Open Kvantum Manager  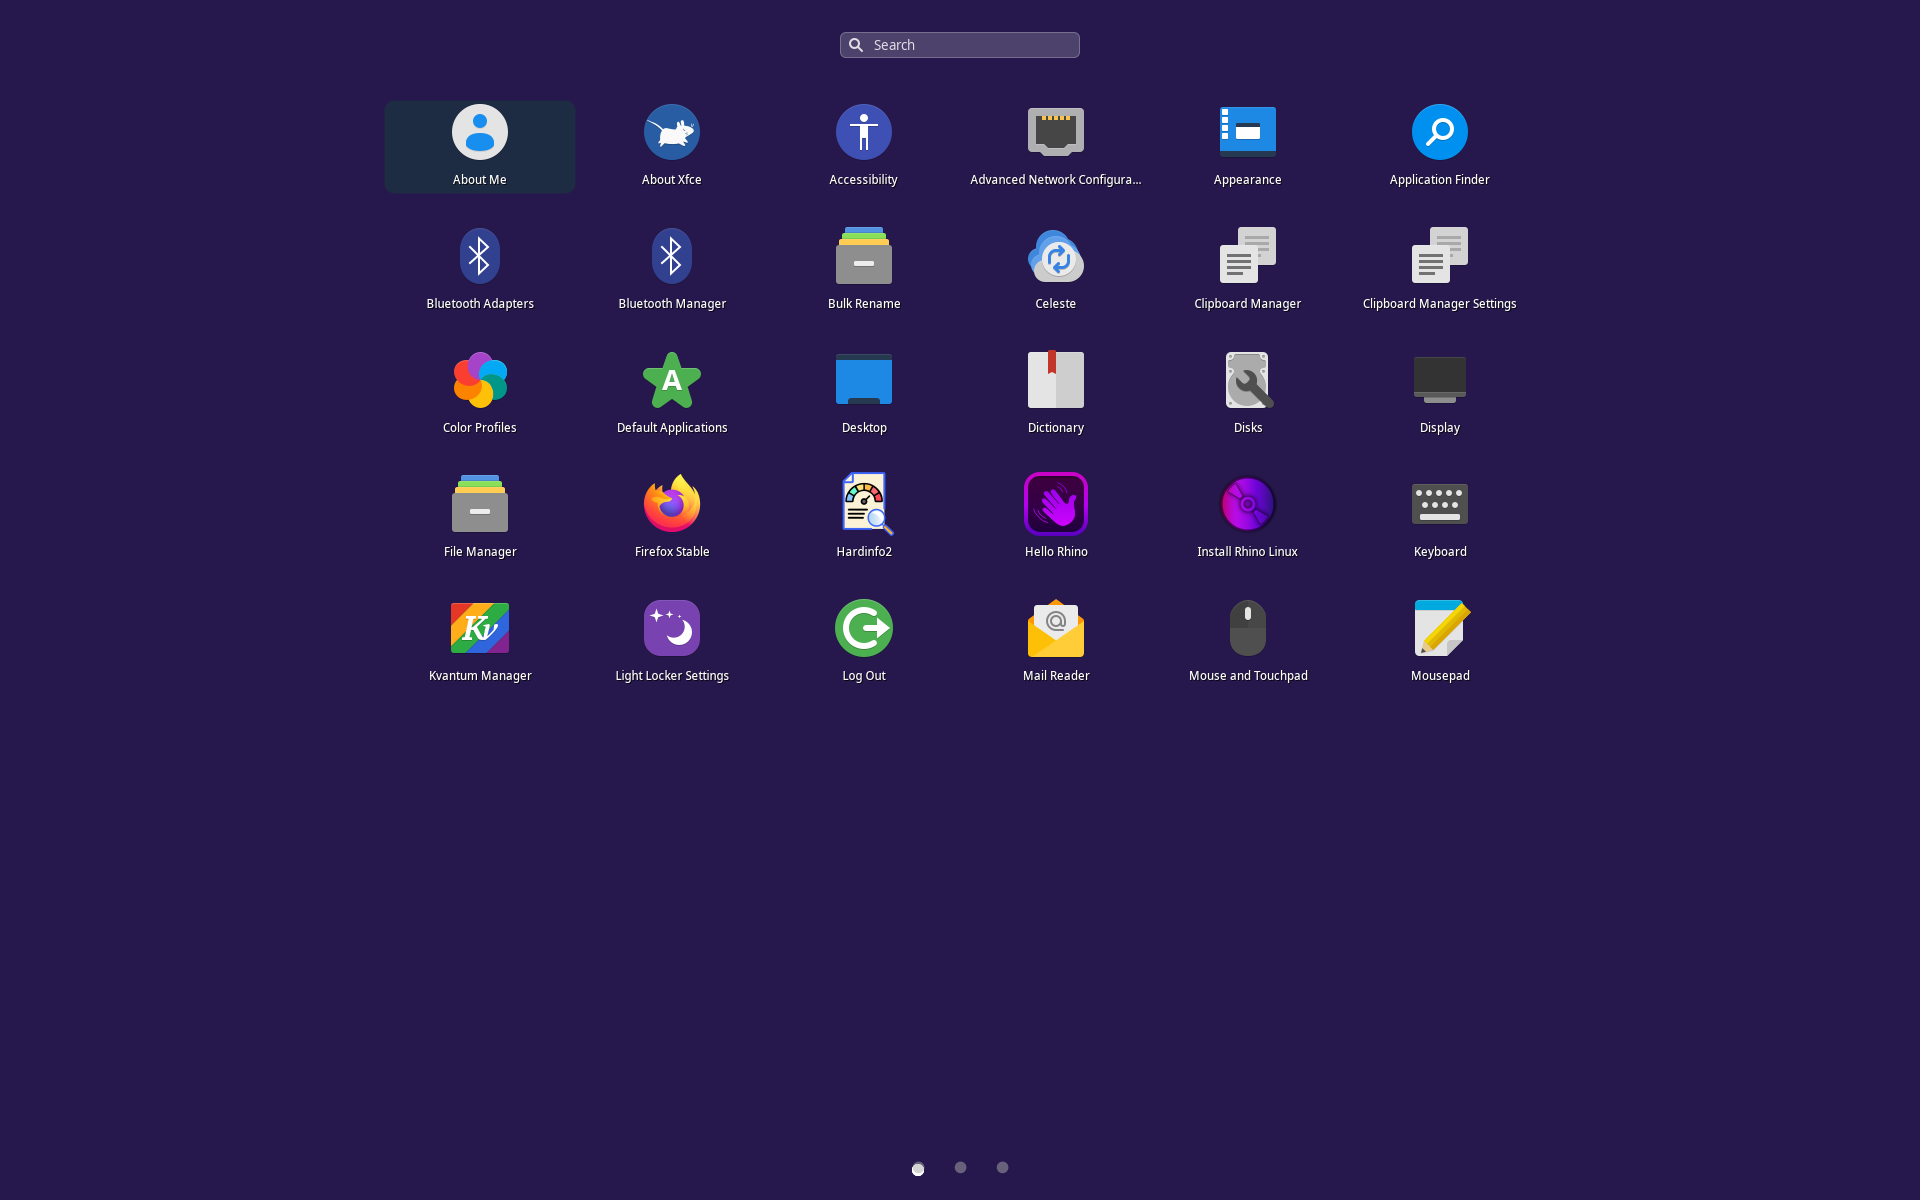(480, 628)
